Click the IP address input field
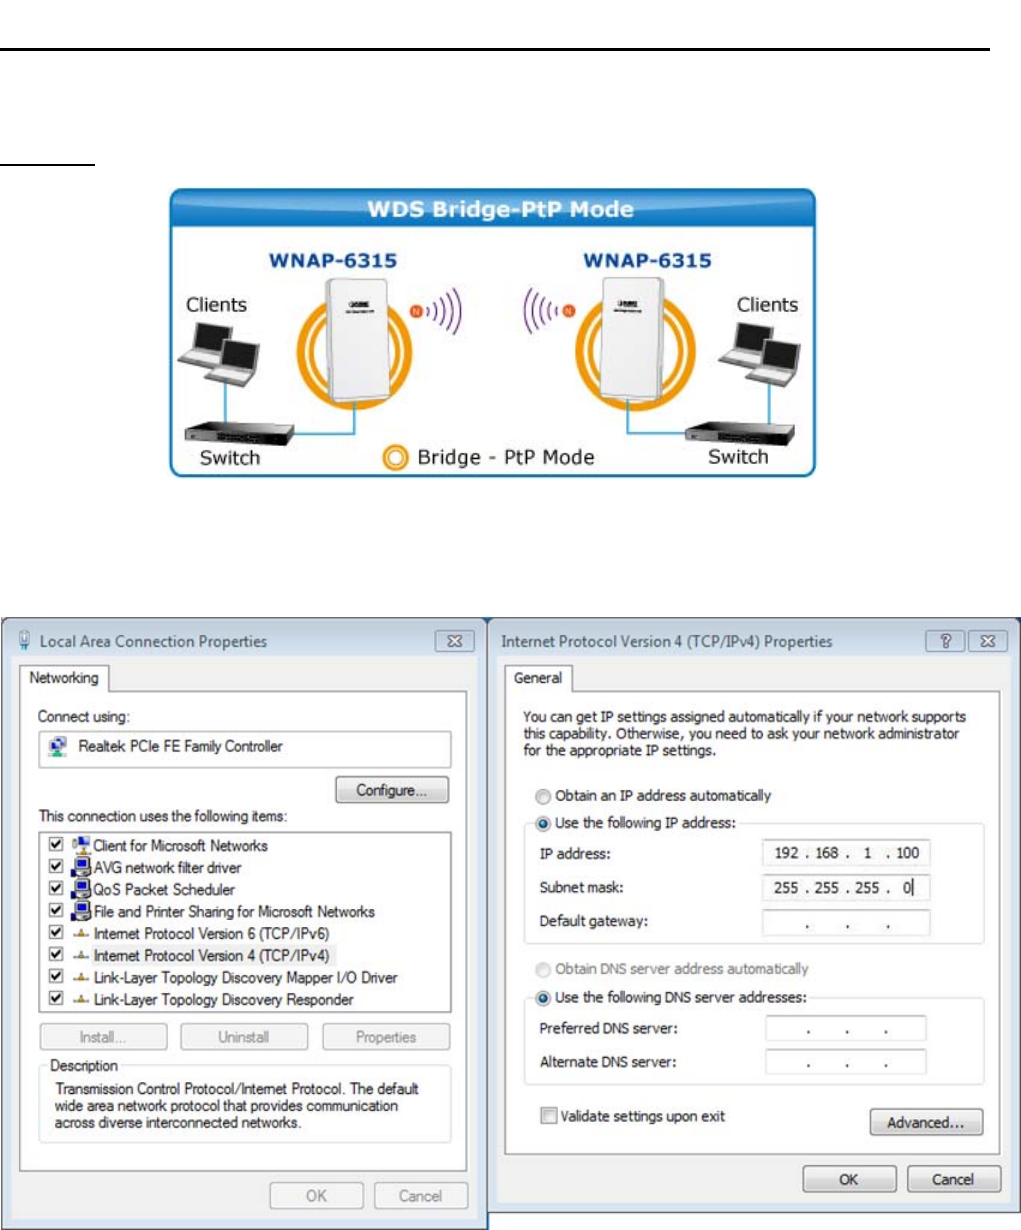 [x=846, y=853]
